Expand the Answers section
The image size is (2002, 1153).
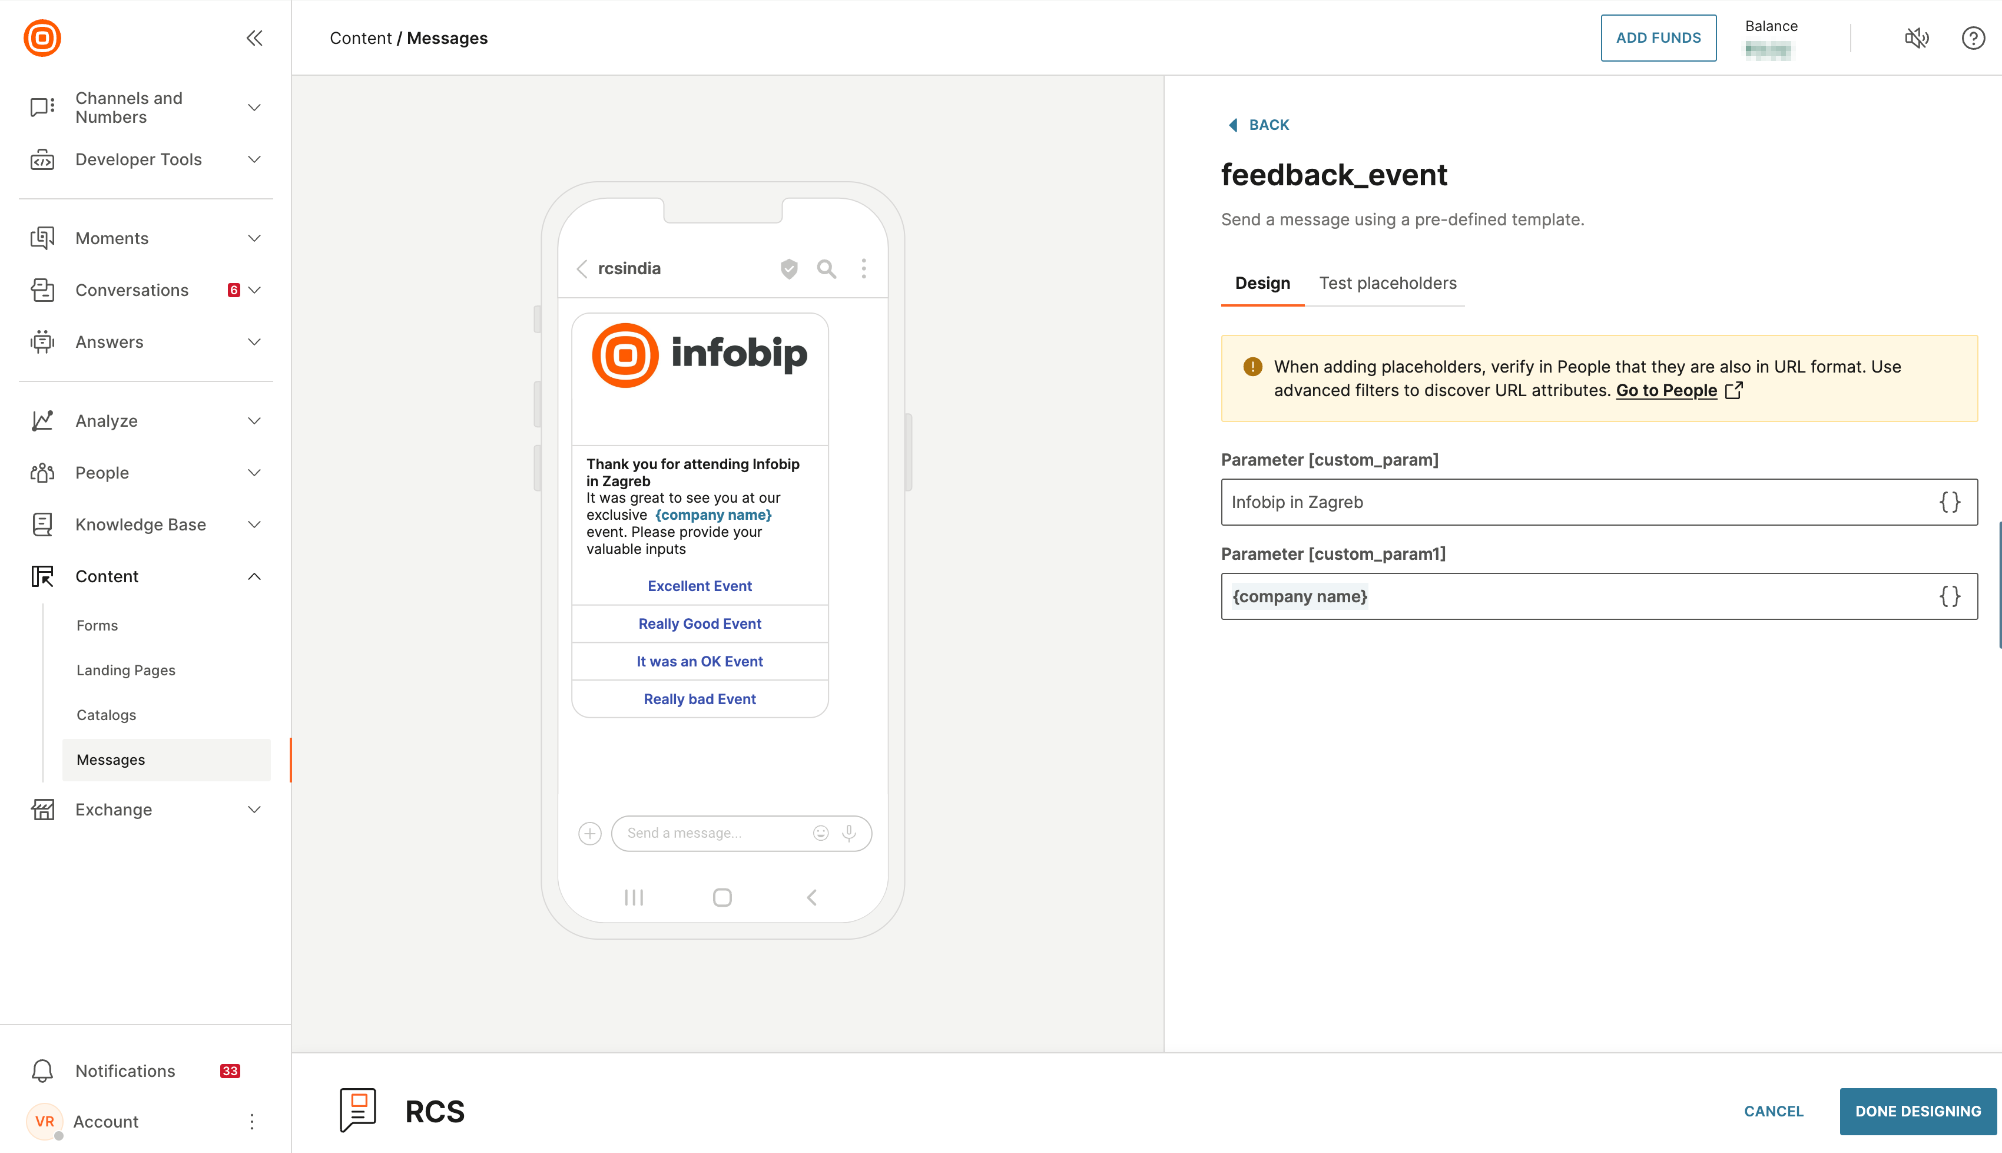254,342
